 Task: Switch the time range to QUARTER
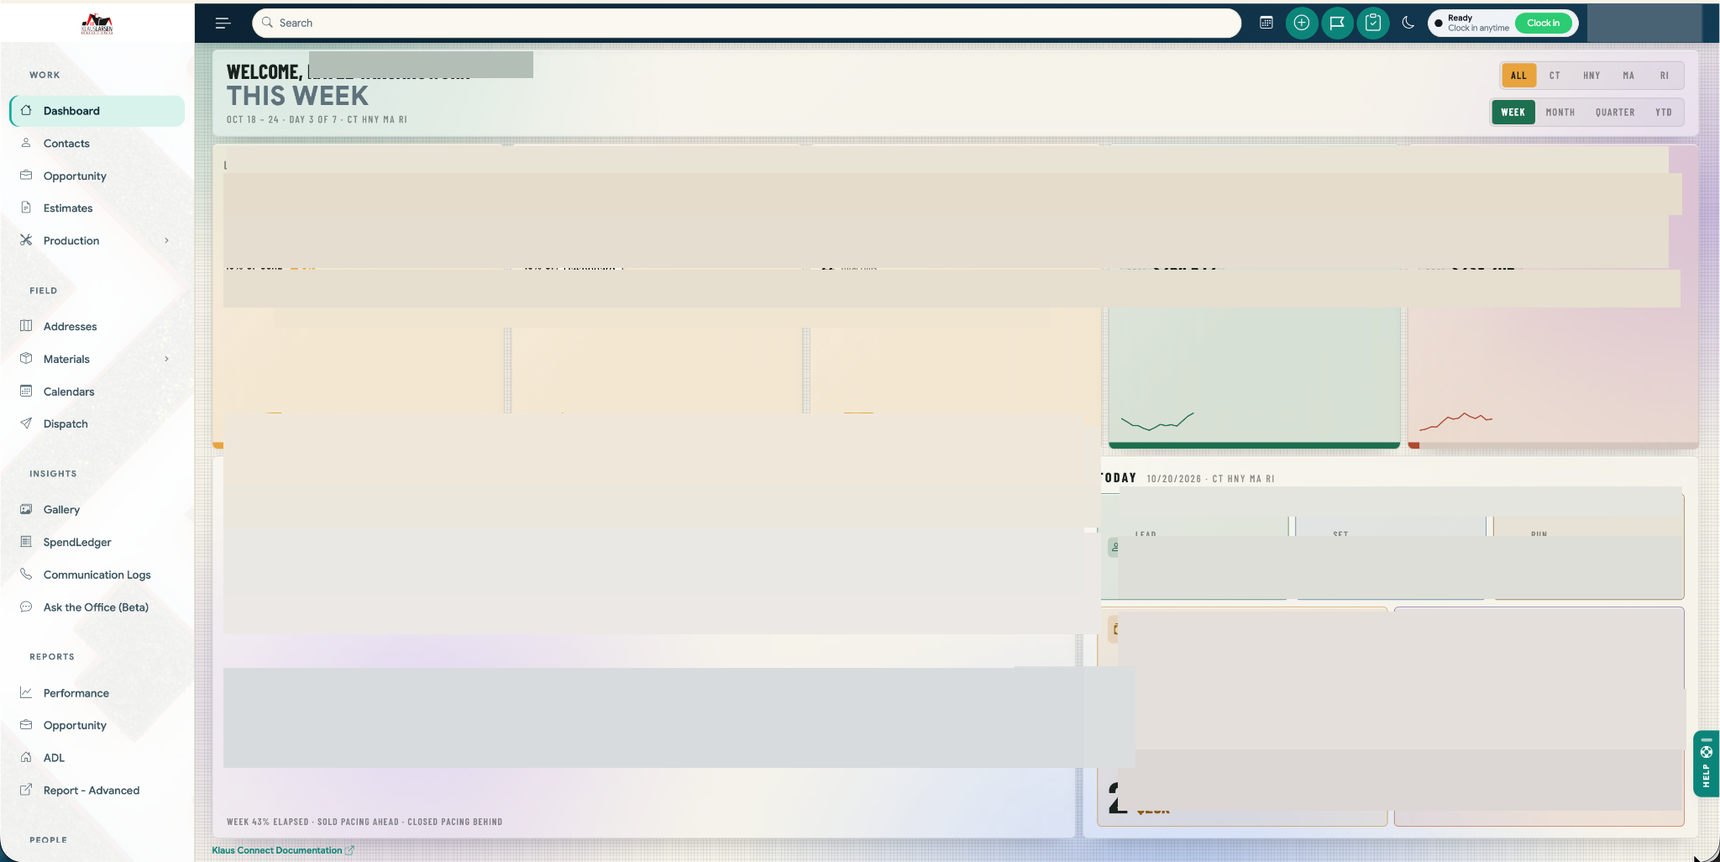coord(1615,112)
